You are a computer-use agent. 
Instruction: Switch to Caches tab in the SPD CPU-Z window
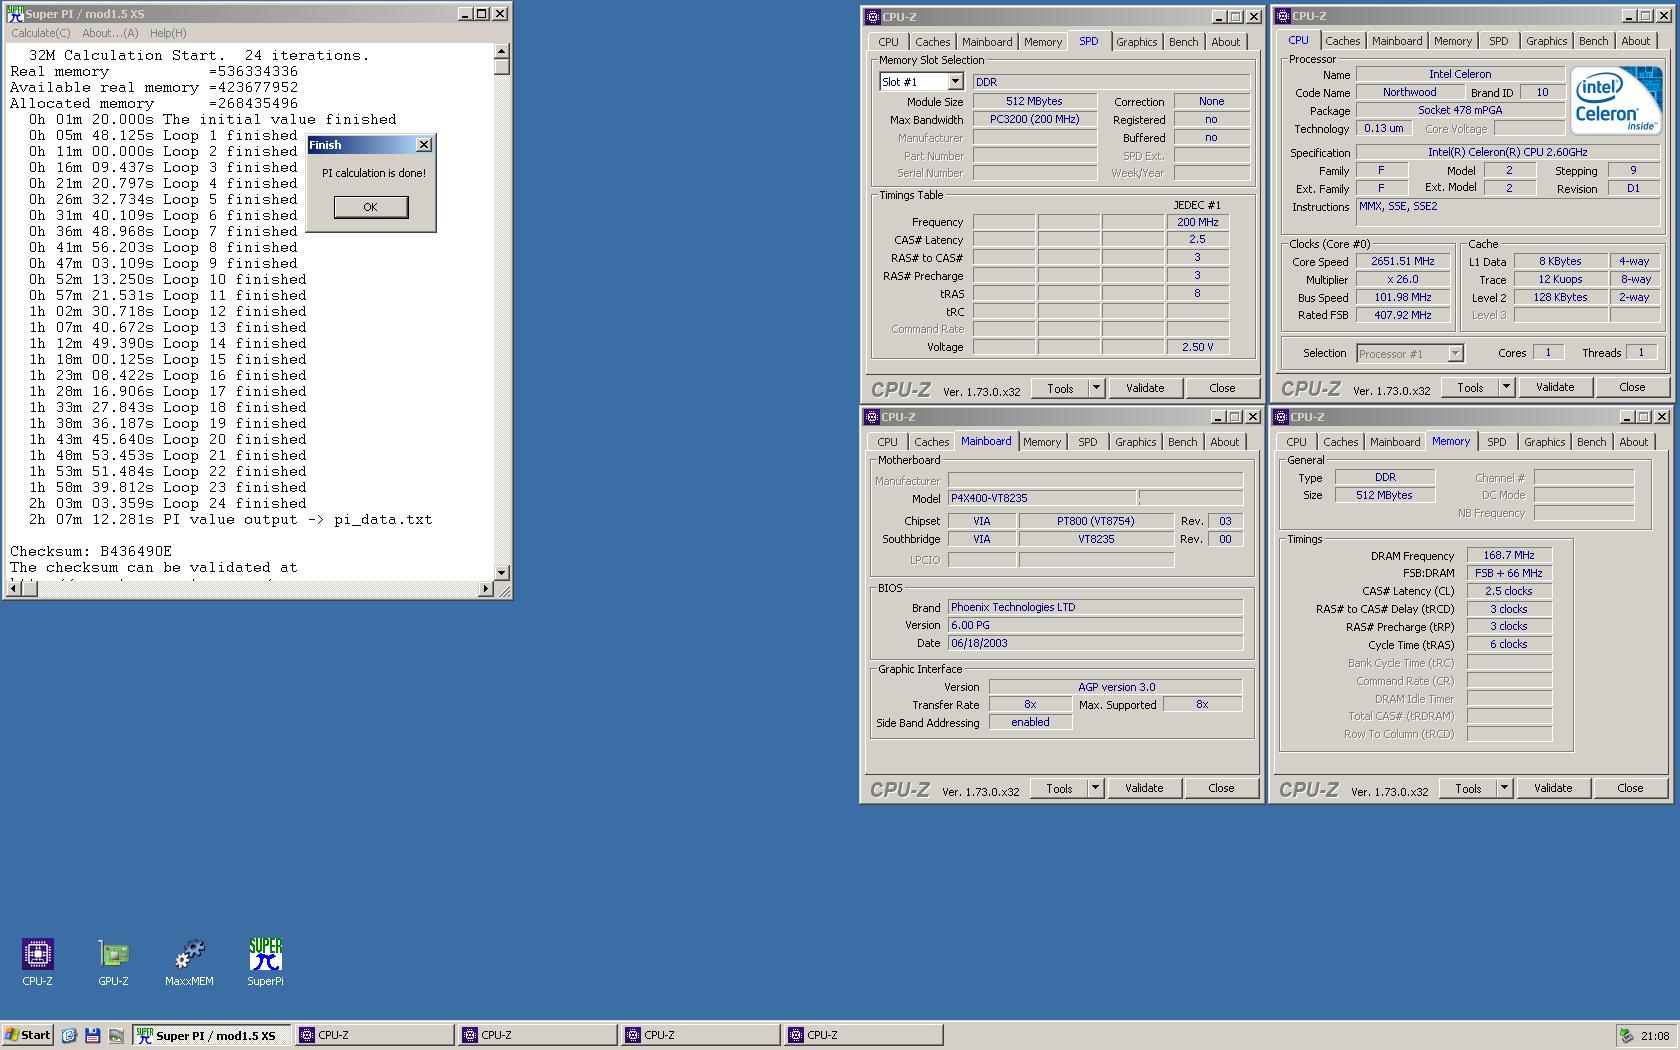[932, 42]
